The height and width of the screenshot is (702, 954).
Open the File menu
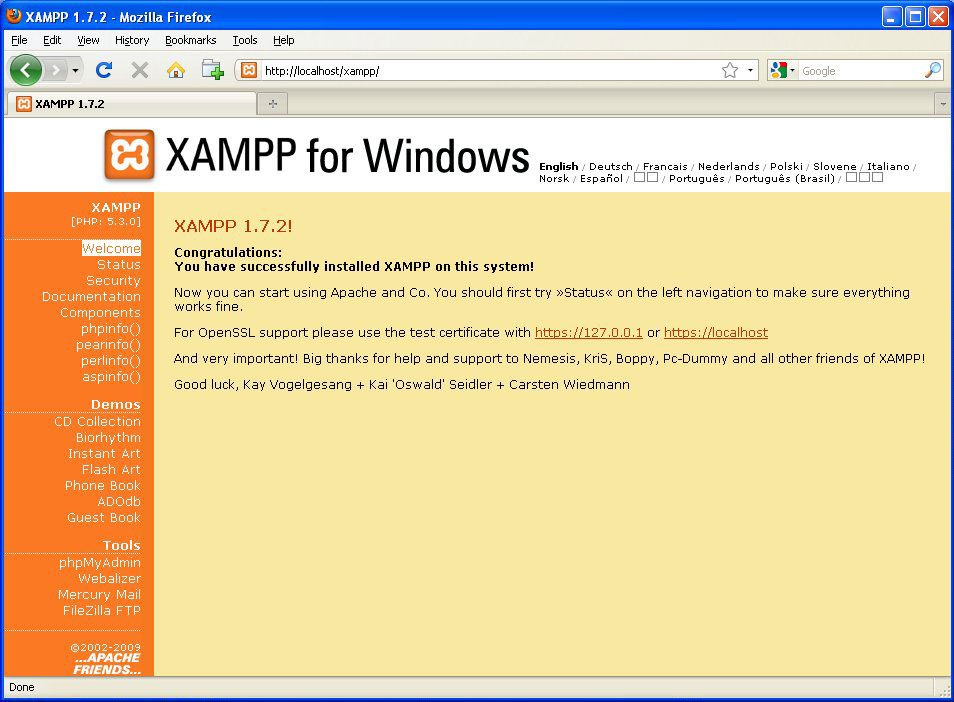point(19,40)
